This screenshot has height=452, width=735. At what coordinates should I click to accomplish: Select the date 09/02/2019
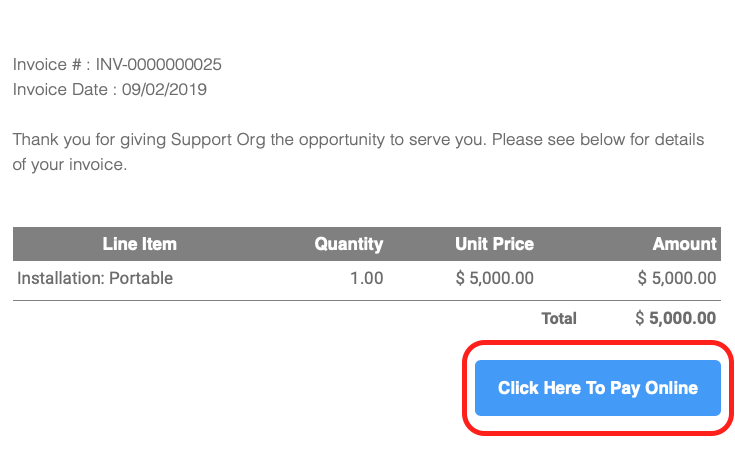click(x=164, y=89)
